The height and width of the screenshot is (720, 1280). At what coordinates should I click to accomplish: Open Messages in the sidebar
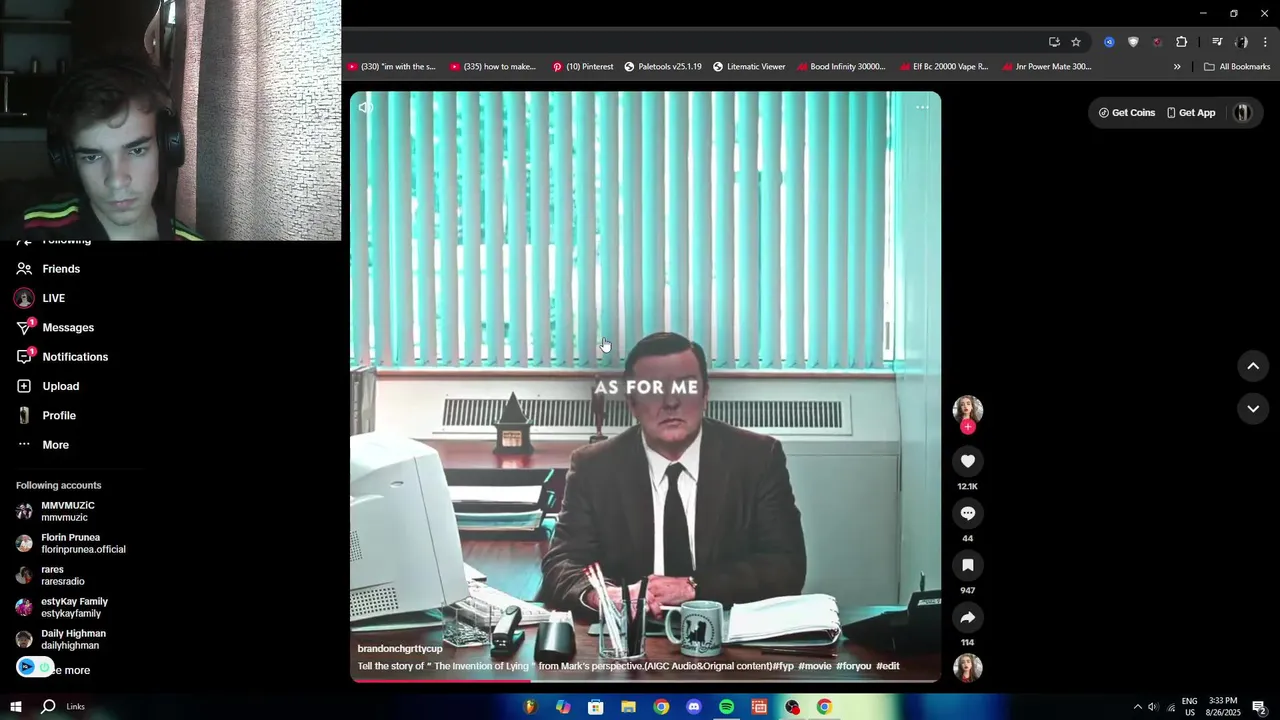click(x=68, y=328)
